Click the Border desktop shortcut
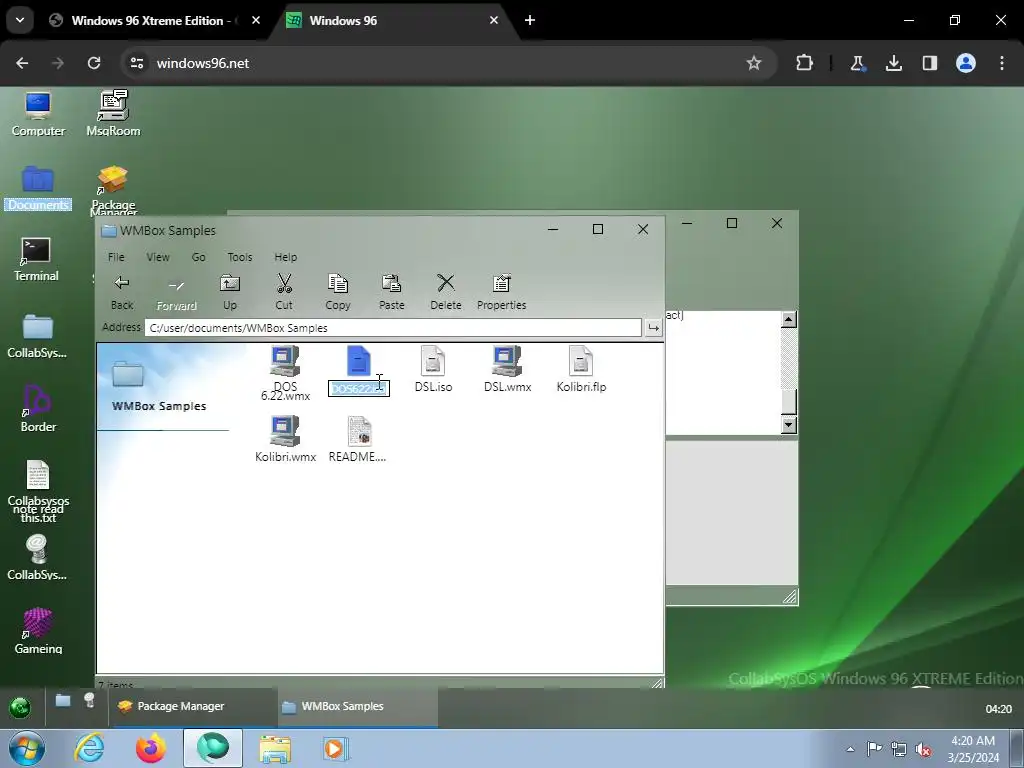 coord(38,409)
